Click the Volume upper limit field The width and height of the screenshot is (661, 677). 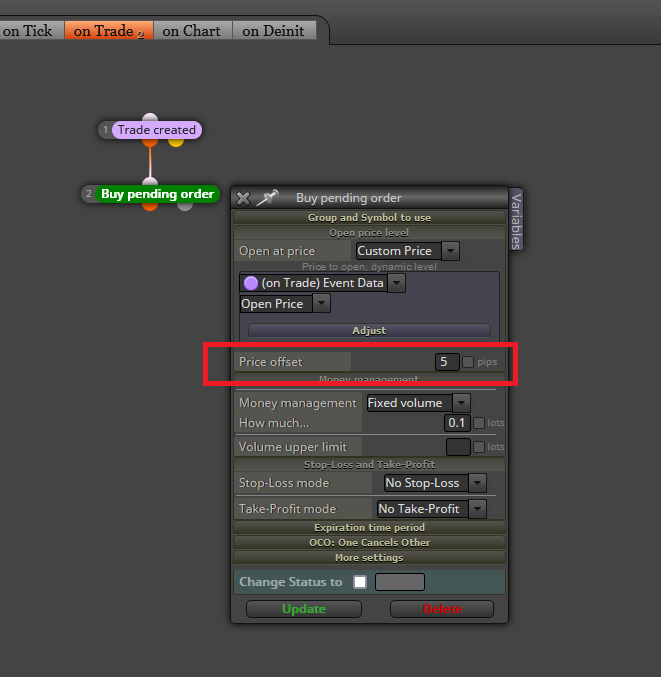coord(458,447)
